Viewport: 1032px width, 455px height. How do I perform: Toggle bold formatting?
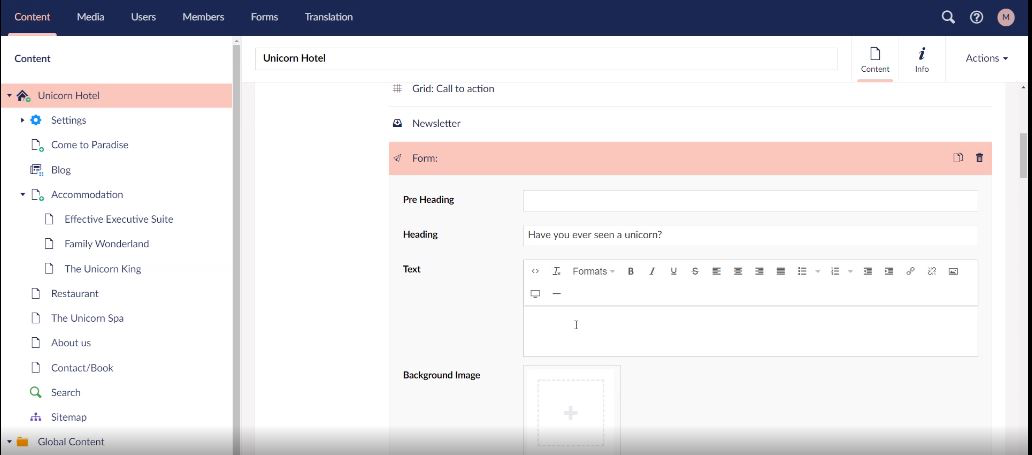click(631, 271)
